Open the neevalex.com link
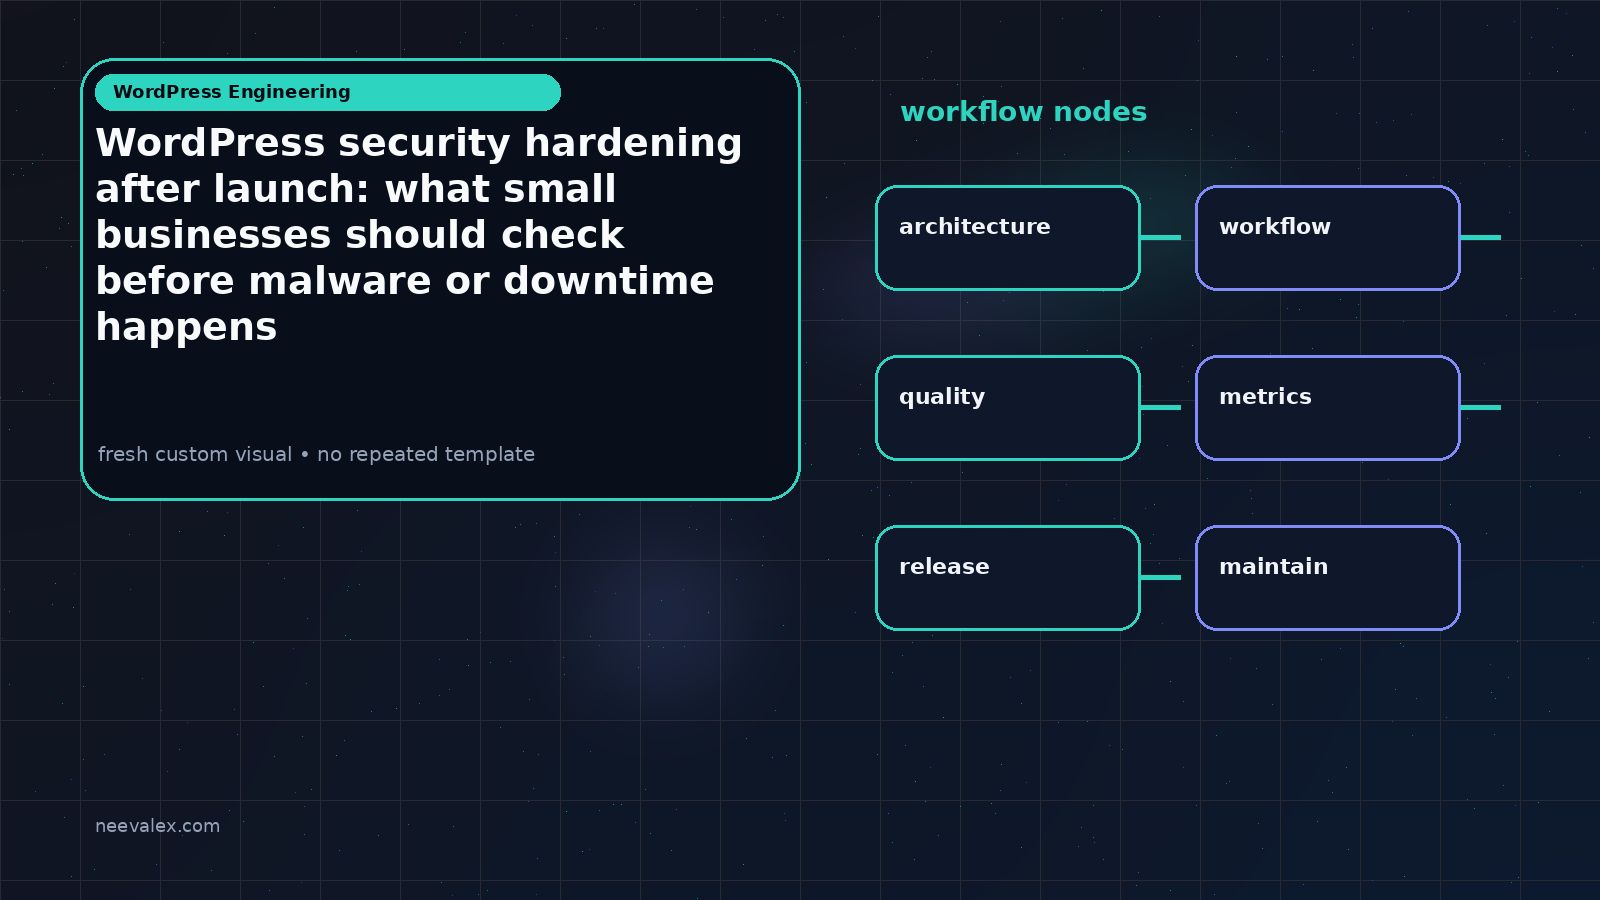The width and height of the screenshot is (1600, 900). [157, 826]
